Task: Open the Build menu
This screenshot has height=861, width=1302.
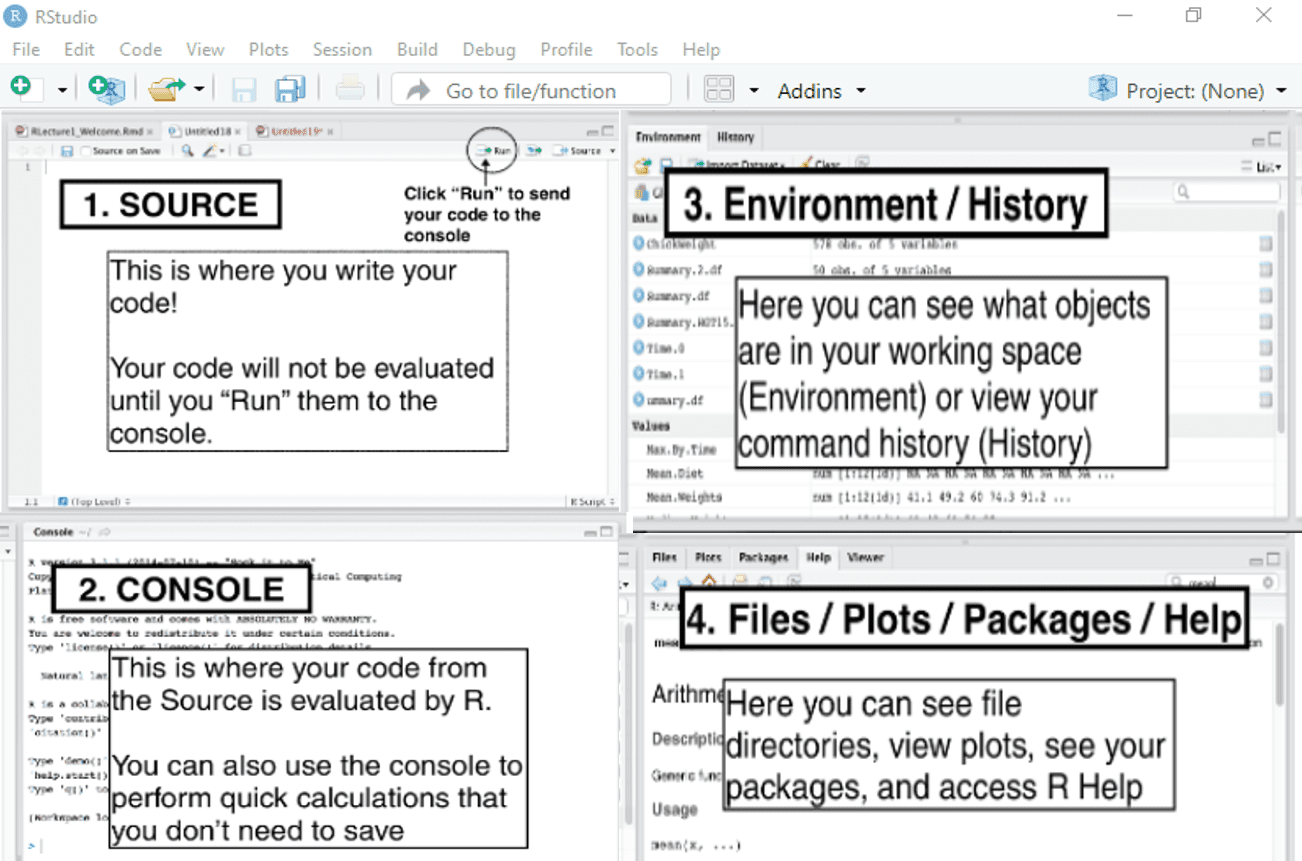Action: click(417, 49)
